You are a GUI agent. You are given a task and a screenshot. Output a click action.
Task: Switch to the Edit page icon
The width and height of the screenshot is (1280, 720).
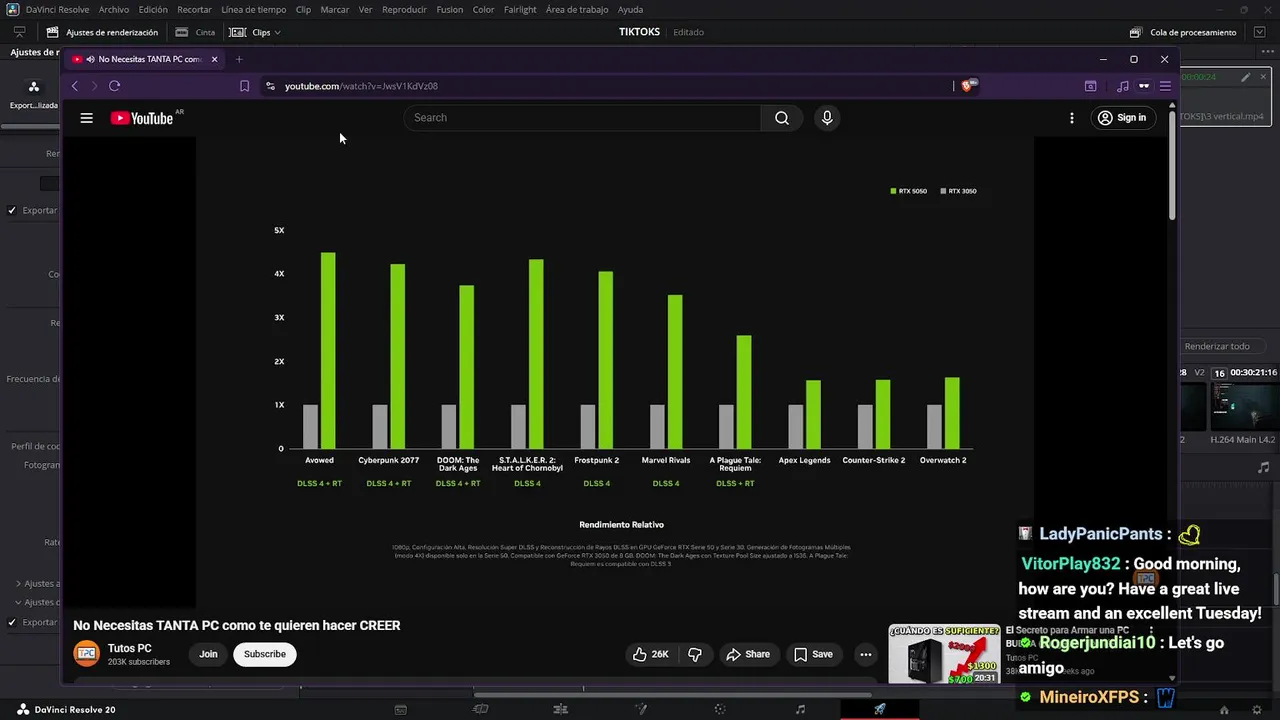click(x=560, y=709)
